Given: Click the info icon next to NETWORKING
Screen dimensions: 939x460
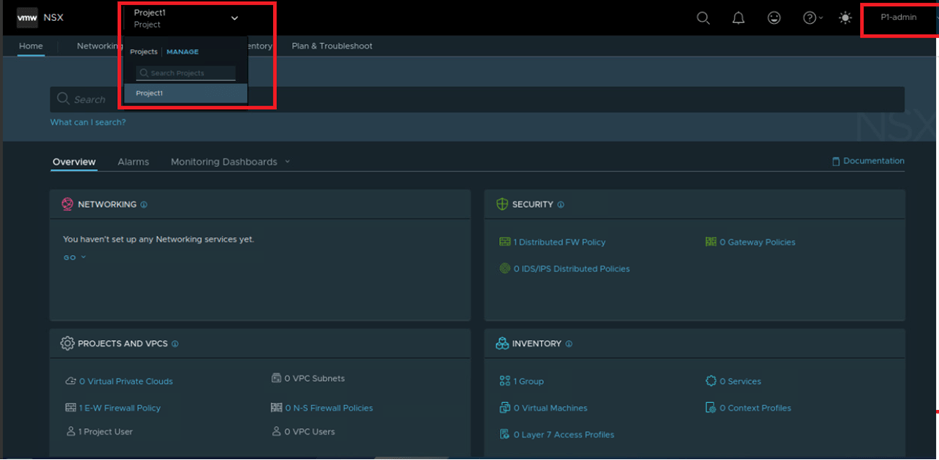Looking at the screenshot, I should [144, 205].
